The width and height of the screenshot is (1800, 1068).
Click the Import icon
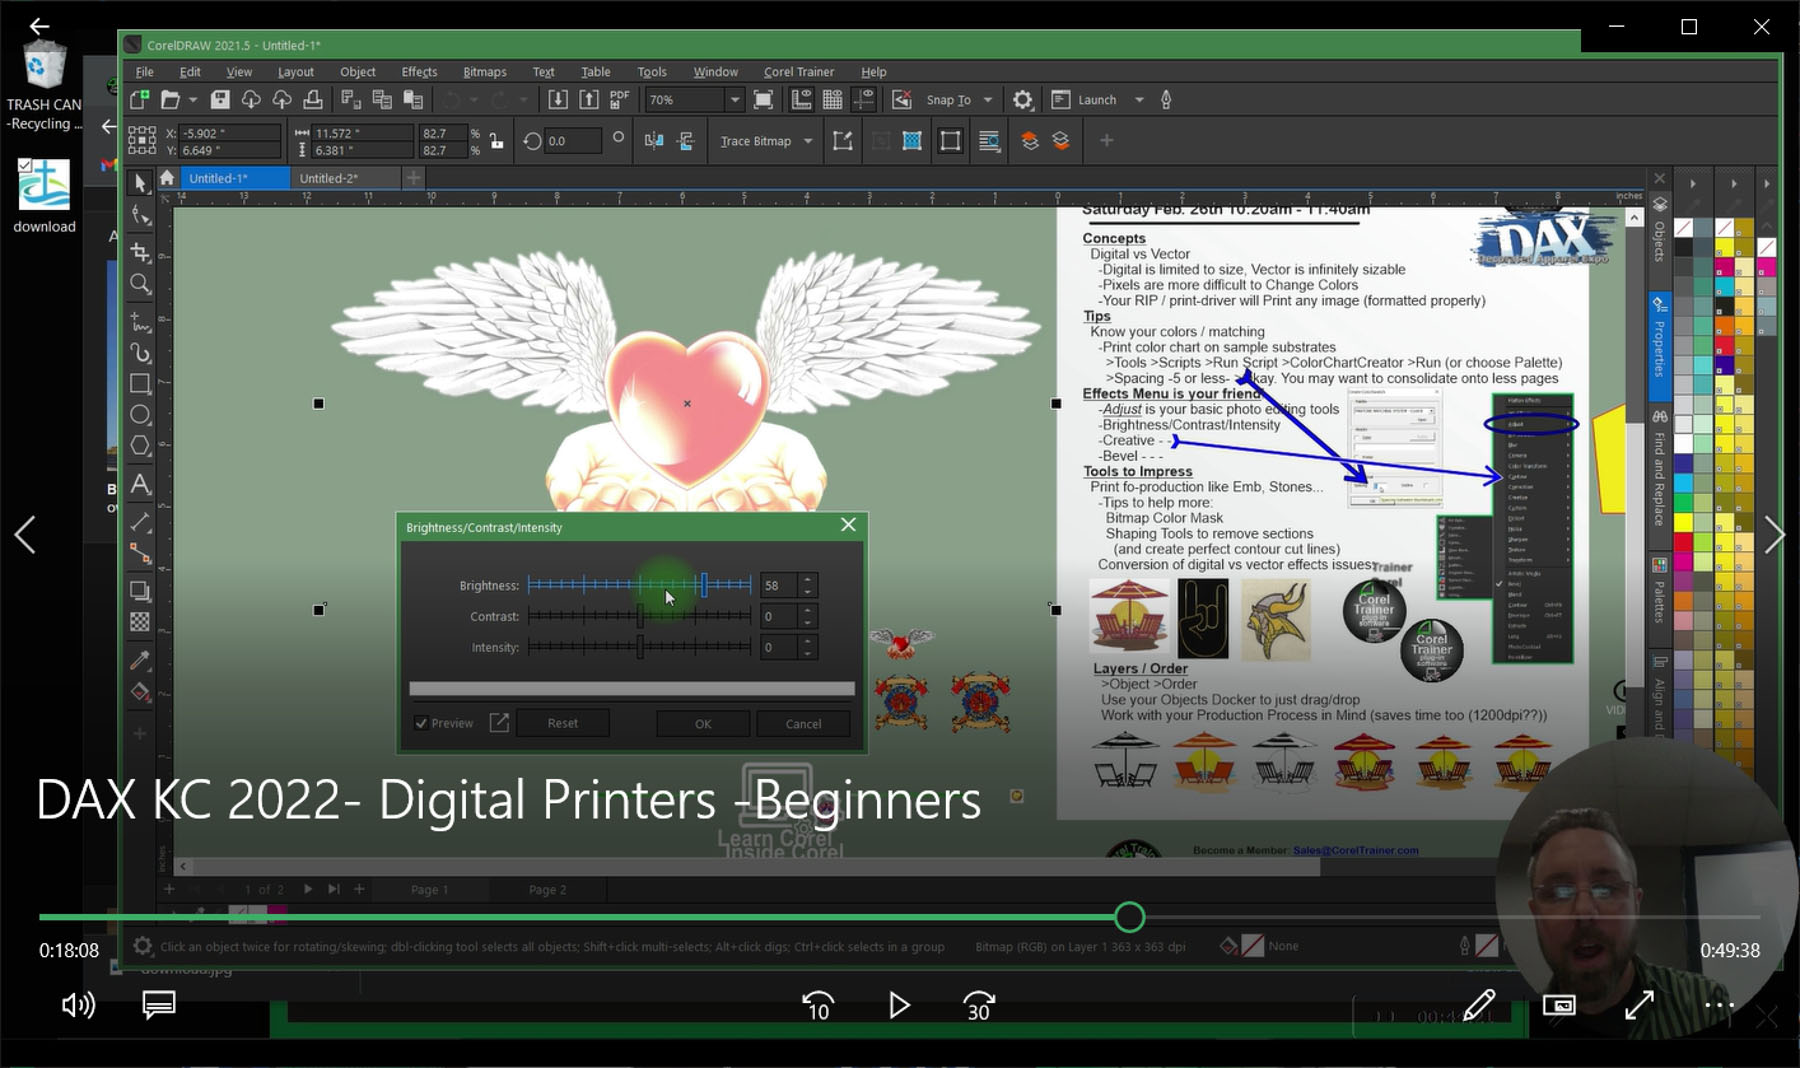tap(558, 99)
